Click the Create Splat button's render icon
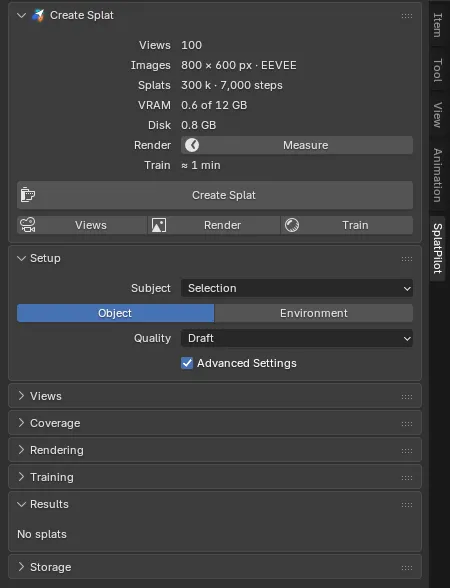 (27, 195)
